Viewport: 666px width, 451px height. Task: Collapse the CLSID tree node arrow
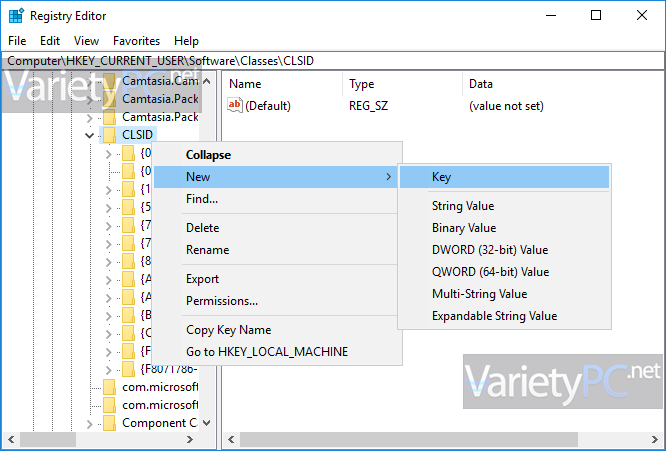(x=89, y=135)
